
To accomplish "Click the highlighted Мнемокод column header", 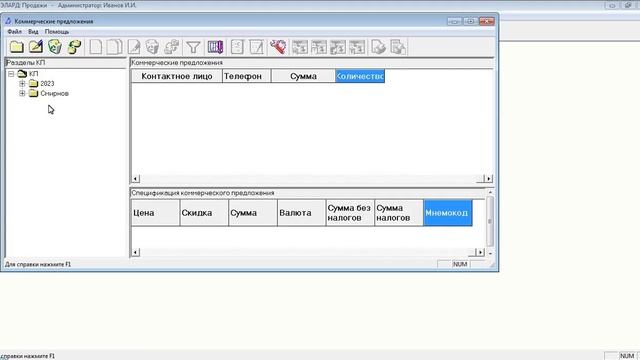I will tap(448, 213).
